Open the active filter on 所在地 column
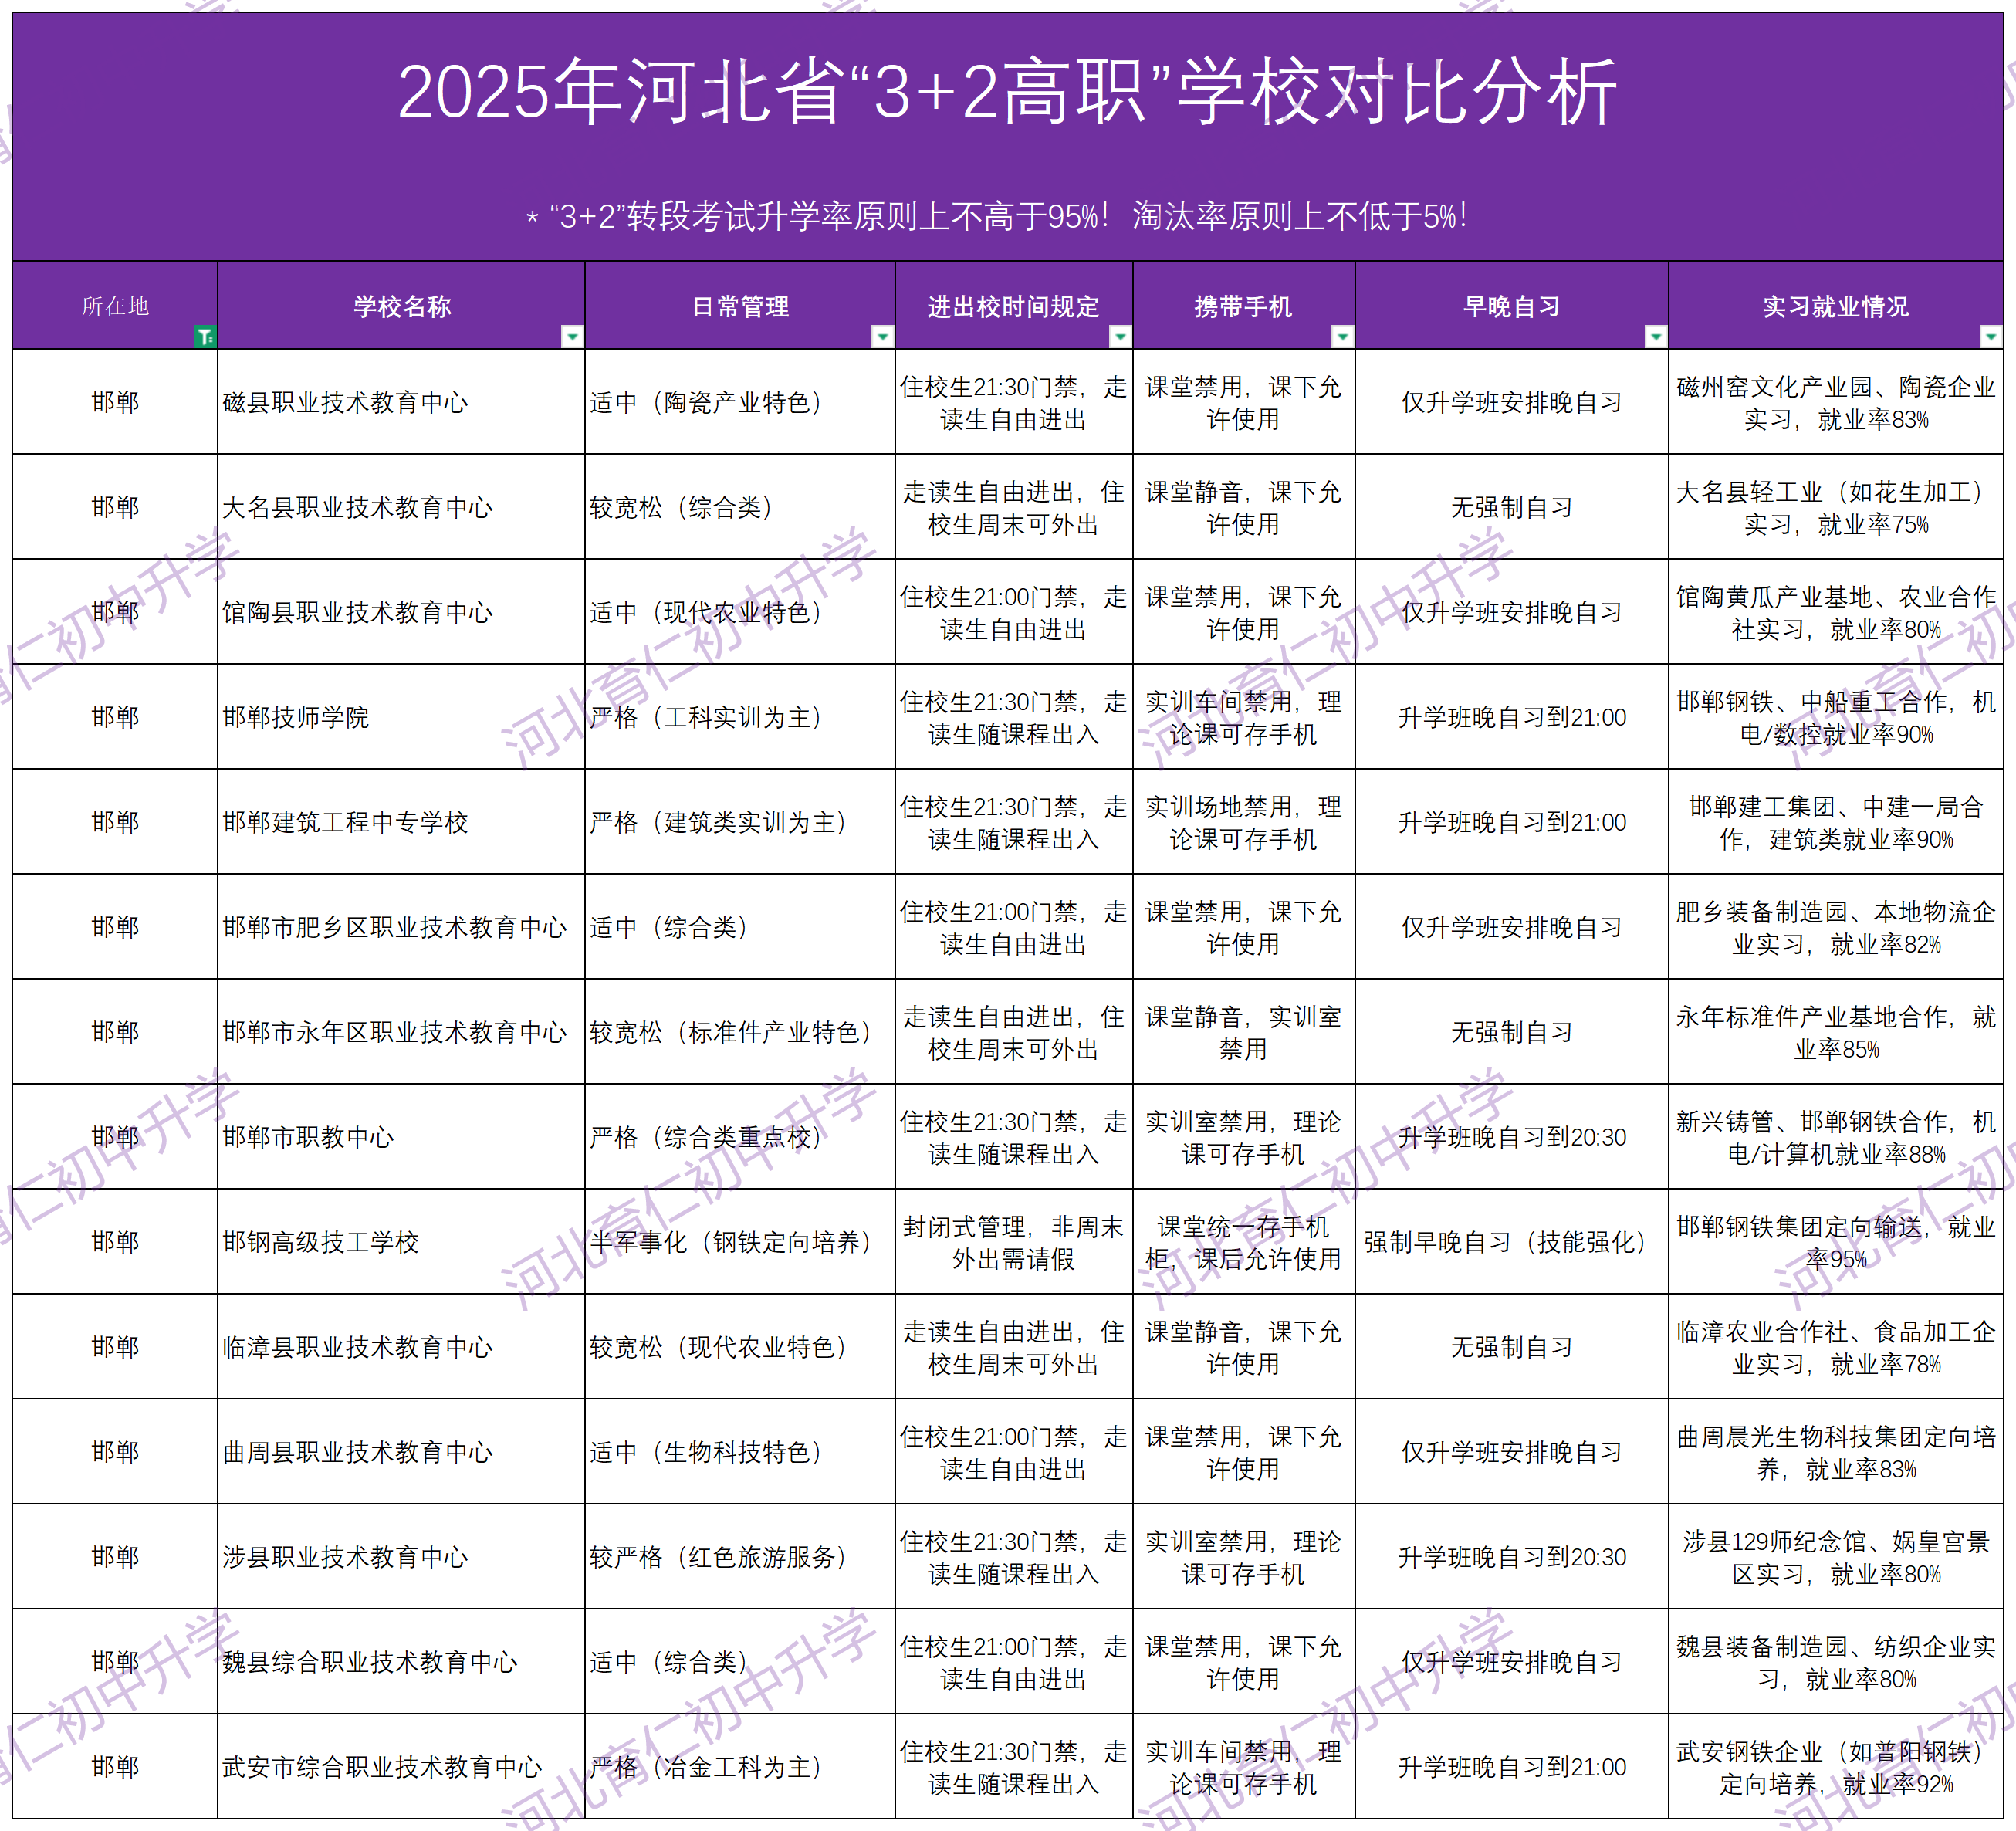The width and height of the screenshot is (2016, 1831). click(204, 336)
